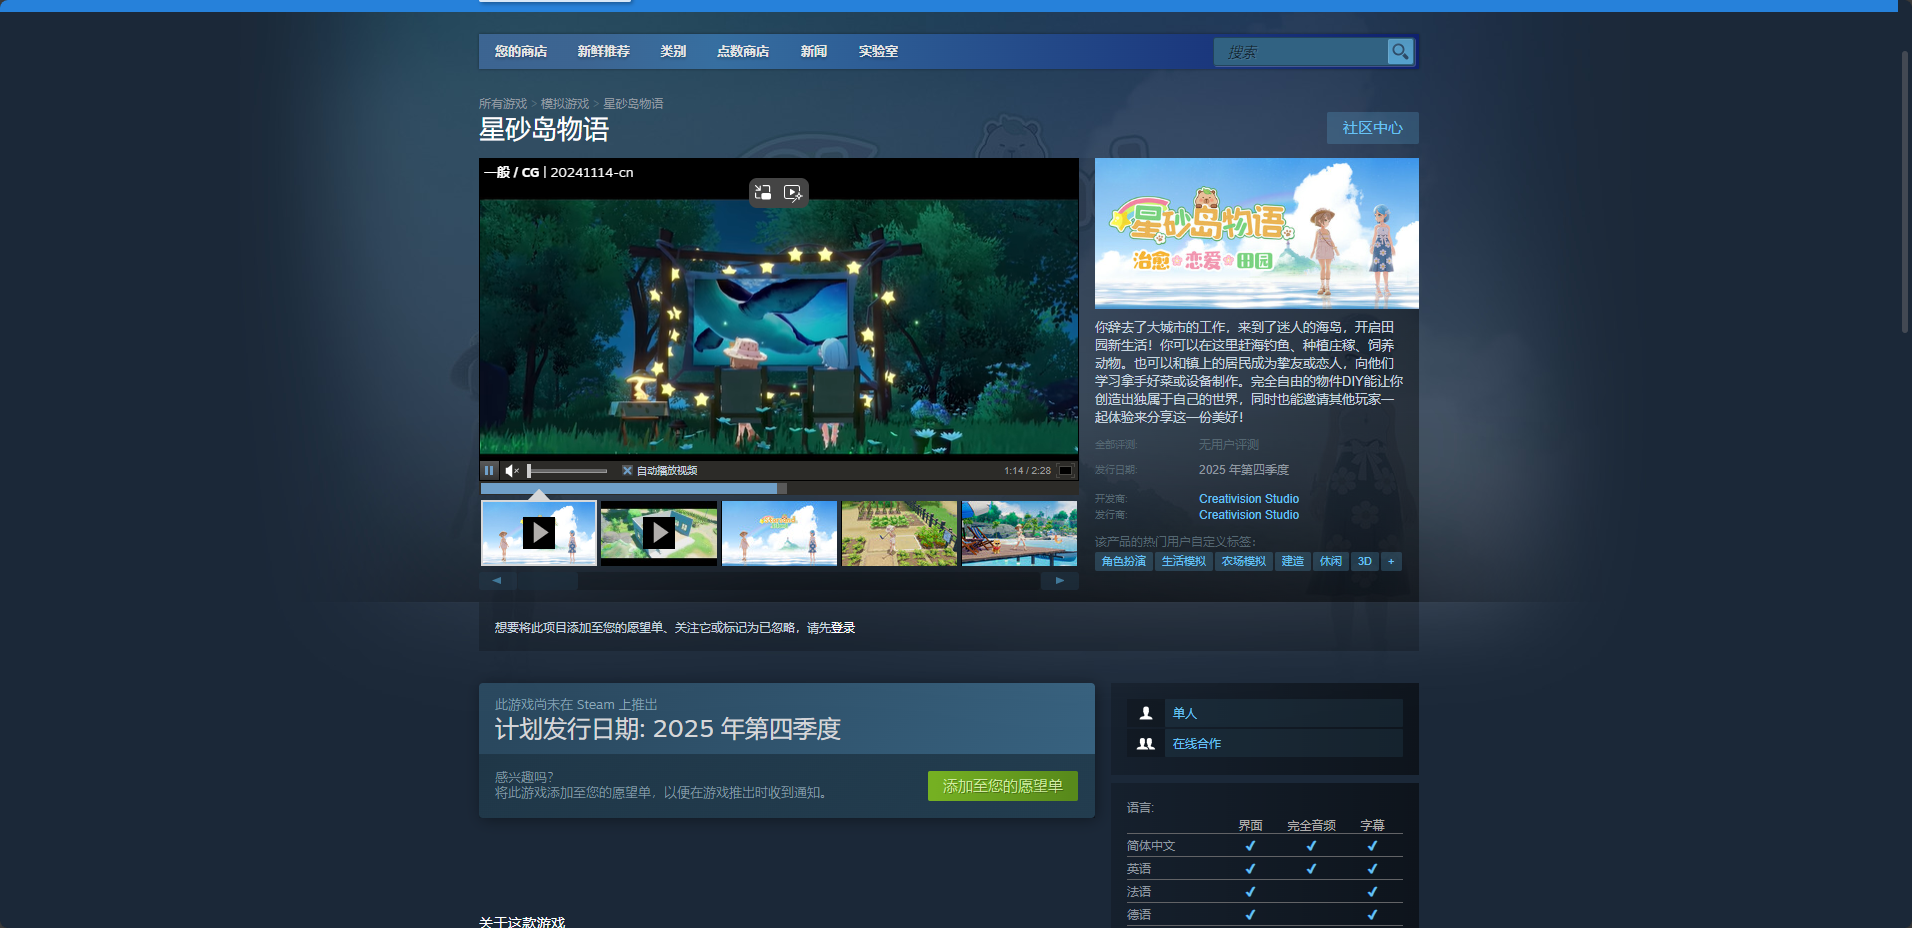The height and width of the screenshot is (928, 1912).
Task: Open the 点数商店 tab
Action: pos(743,51)
